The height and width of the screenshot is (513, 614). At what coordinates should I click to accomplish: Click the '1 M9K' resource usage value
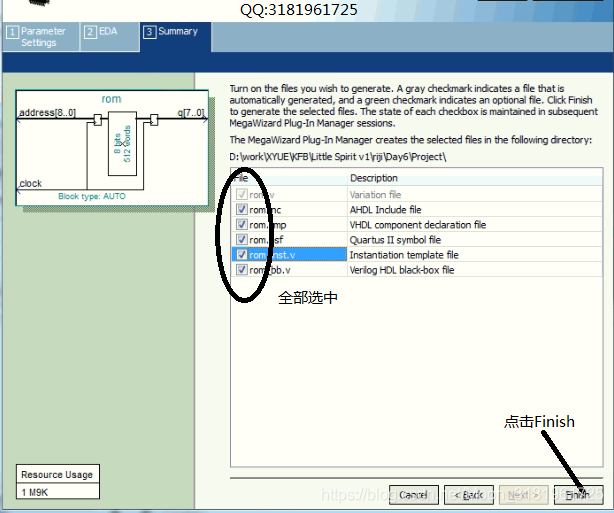click(34, 492)
